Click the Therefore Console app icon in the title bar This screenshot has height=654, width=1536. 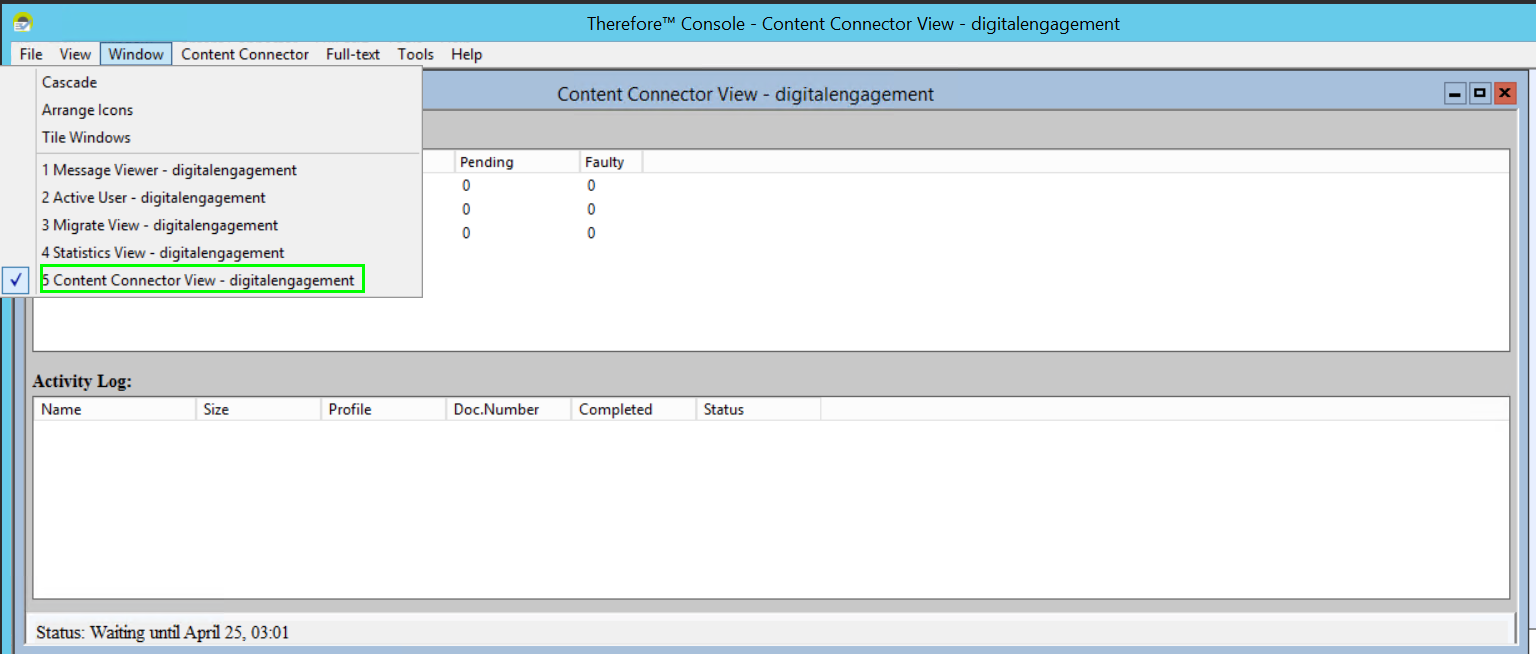[24, 22]
